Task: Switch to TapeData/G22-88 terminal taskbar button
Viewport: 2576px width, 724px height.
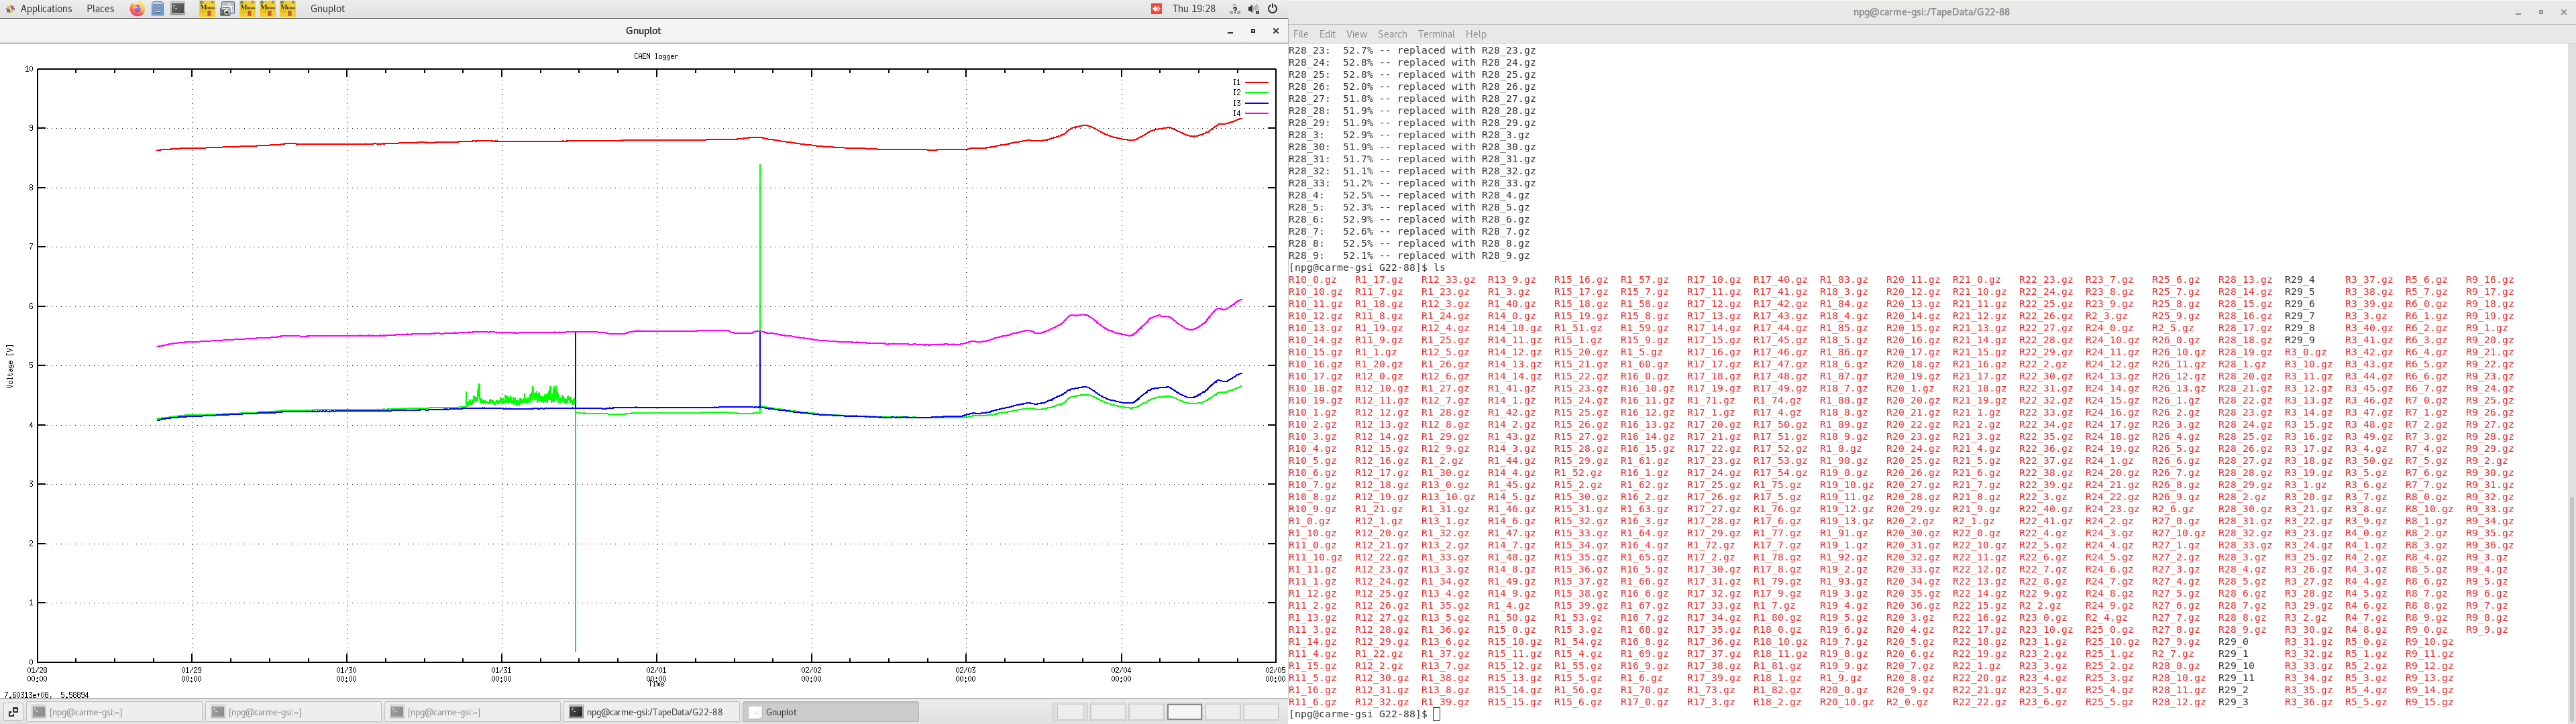Action: [x=652, y=712]
